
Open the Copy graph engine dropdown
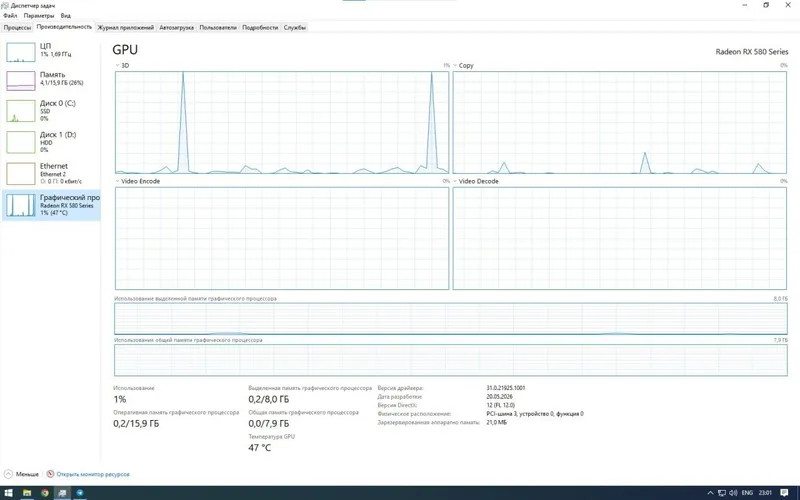coord(463,65)
